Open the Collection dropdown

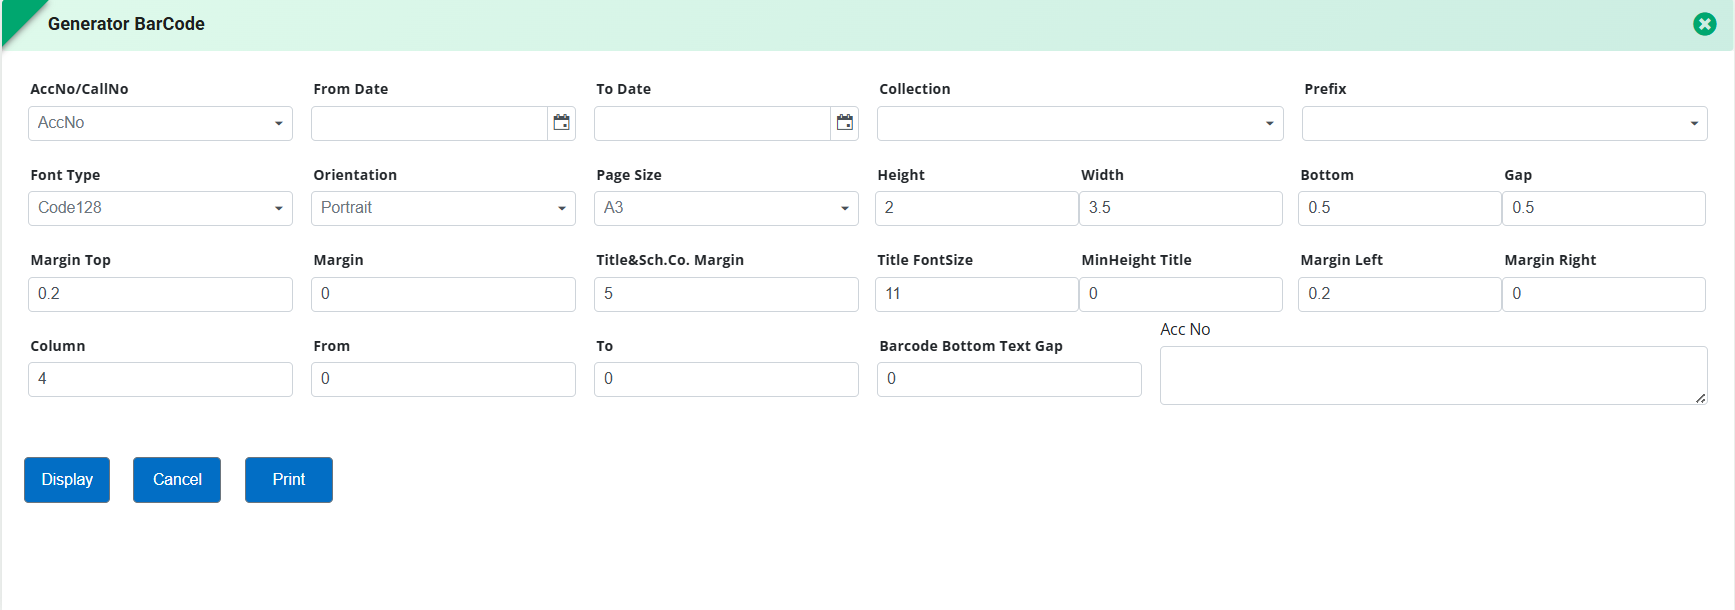[x=1080, y=123]
